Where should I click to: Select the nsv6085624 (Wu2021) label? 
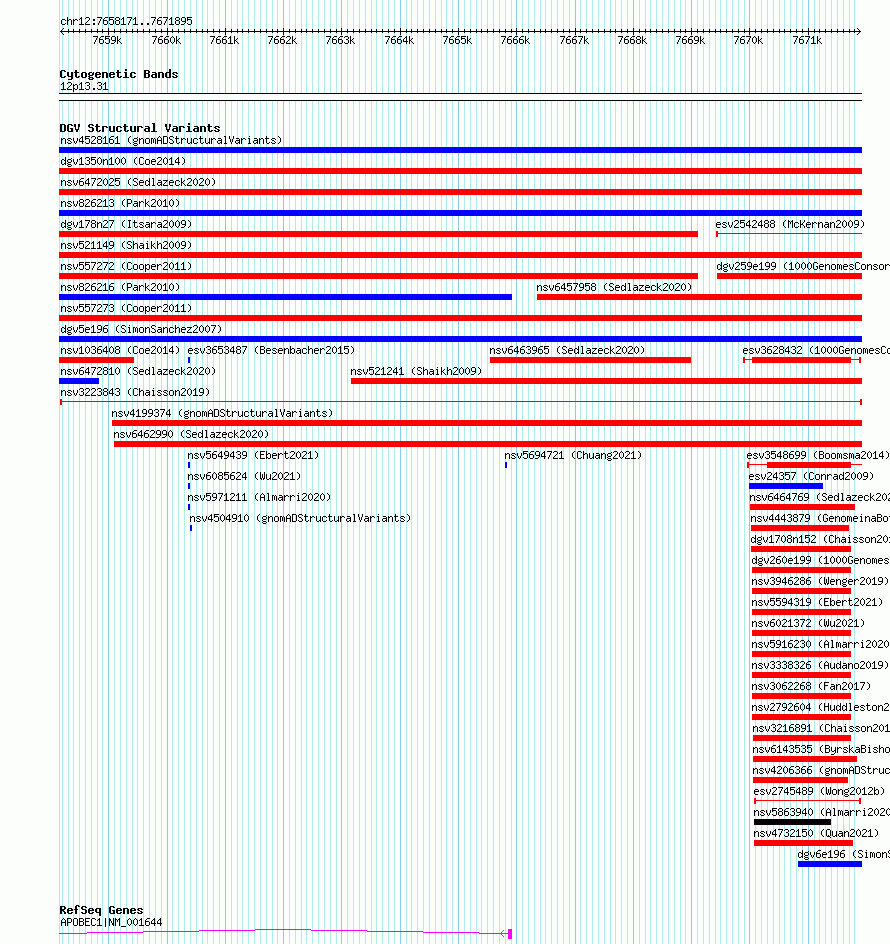[244, 477]
